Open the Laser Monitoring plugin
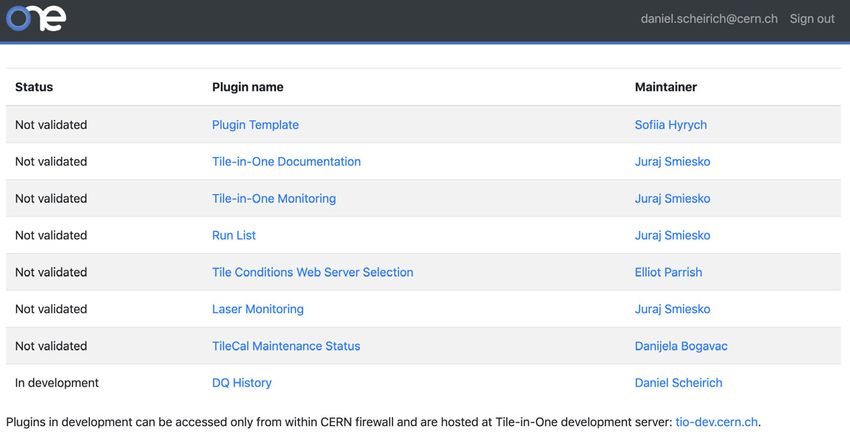850x444 pixels. (x=257, y=309)
